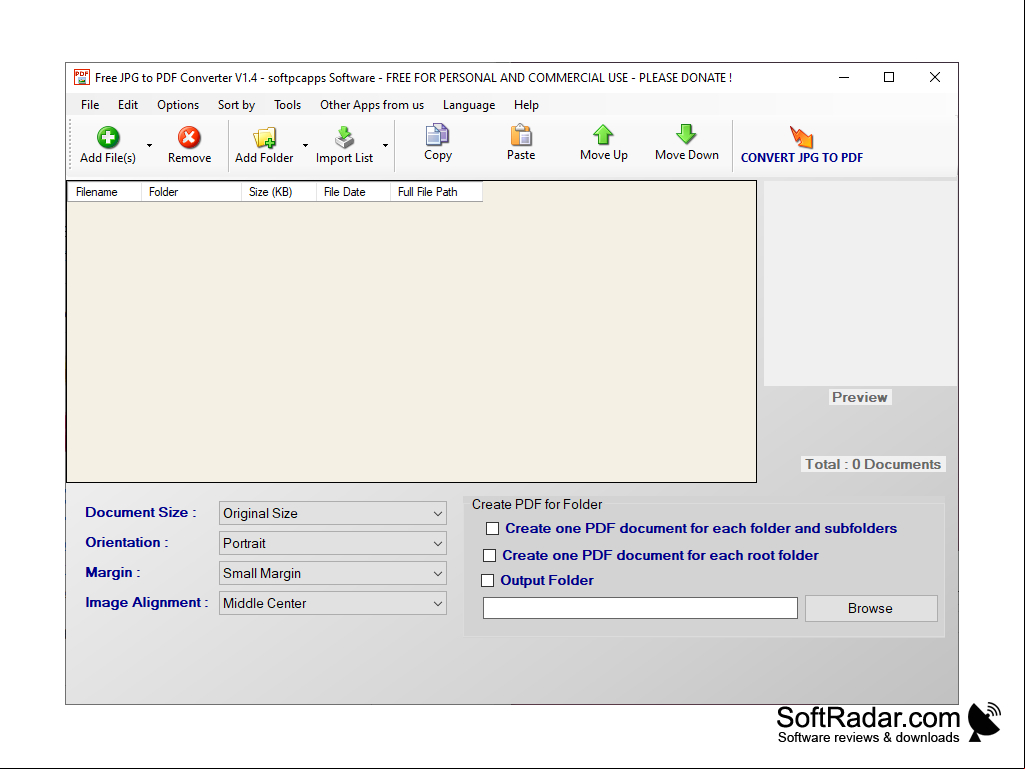The height and width of the screenshot is (769, 1025).
Task: Open the Document Size dropdown
Action: 333,513
